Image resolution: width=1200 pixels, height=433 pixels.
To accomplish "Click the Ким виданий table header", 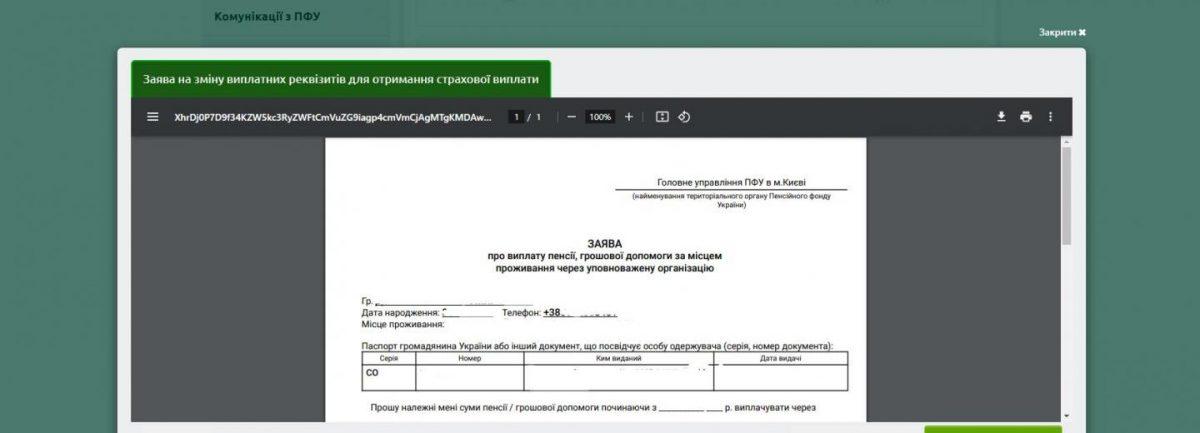I will coord(618,358).
